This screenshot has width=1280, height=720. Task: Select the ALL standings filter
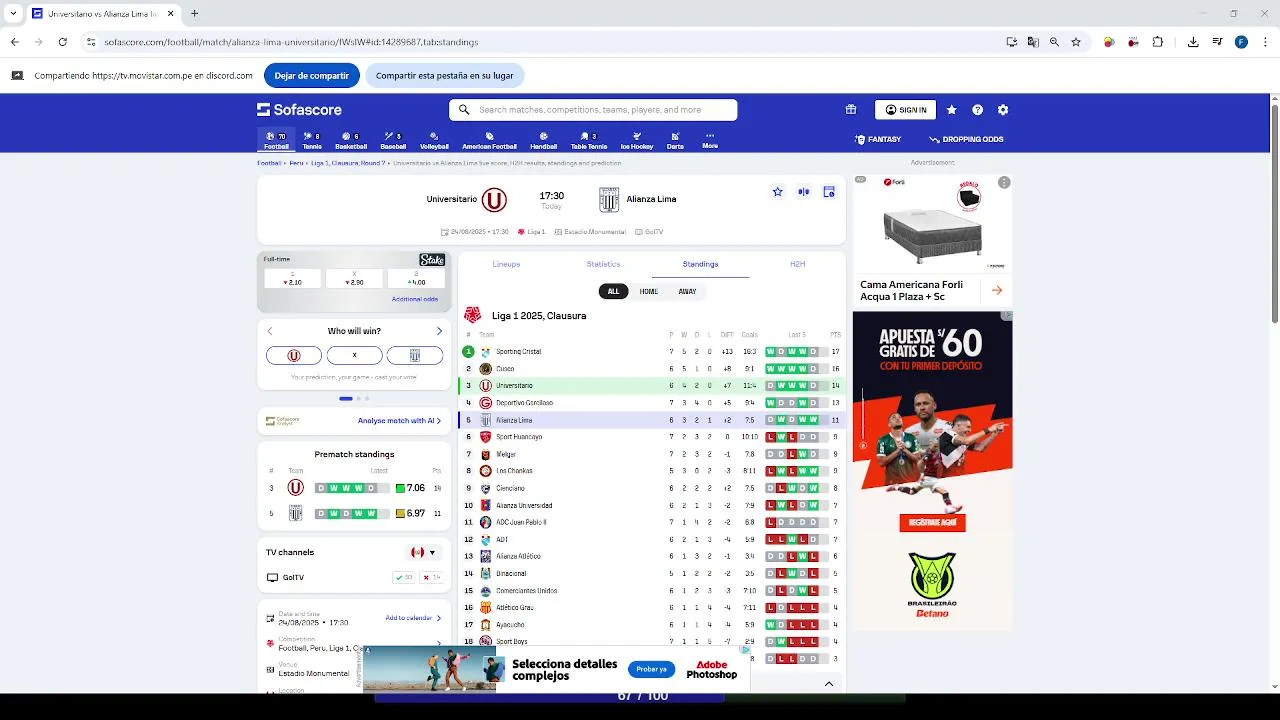(x=613, y=291)
